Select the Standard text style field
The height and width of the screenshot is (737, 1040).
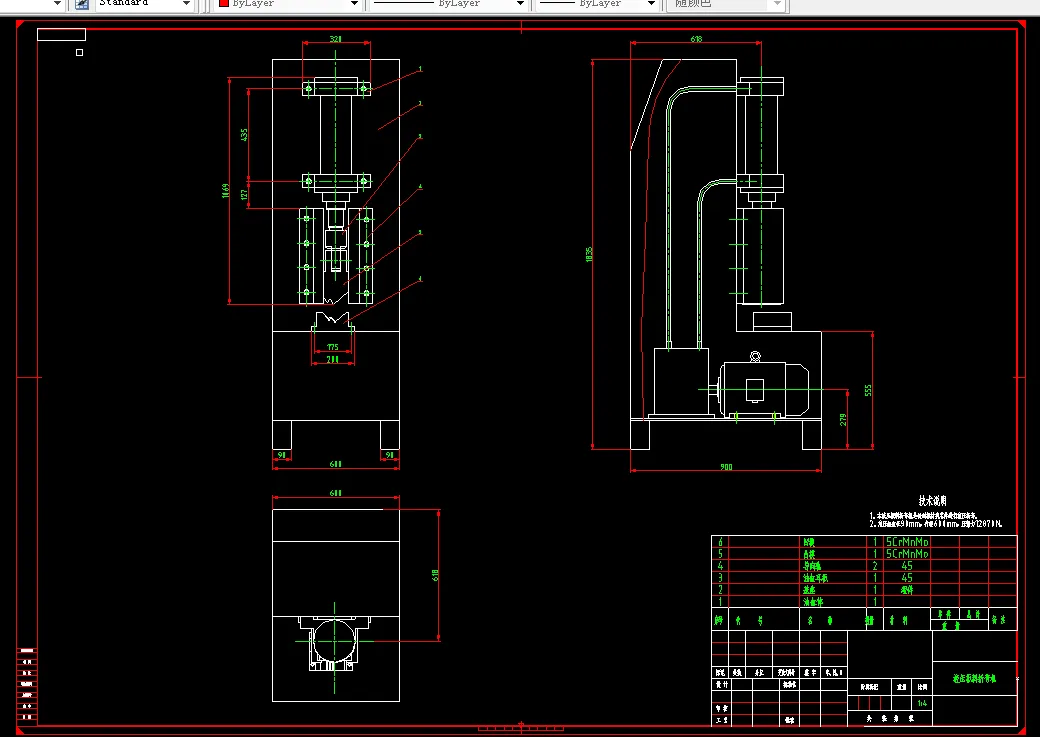(x=138, y=3)
